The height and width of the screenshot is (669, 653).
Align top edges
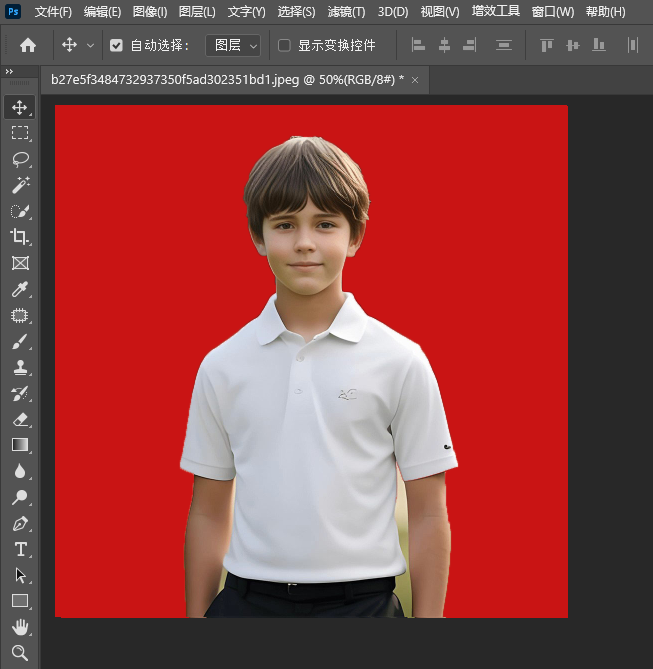pyautogui.click(x=547, y=45)
